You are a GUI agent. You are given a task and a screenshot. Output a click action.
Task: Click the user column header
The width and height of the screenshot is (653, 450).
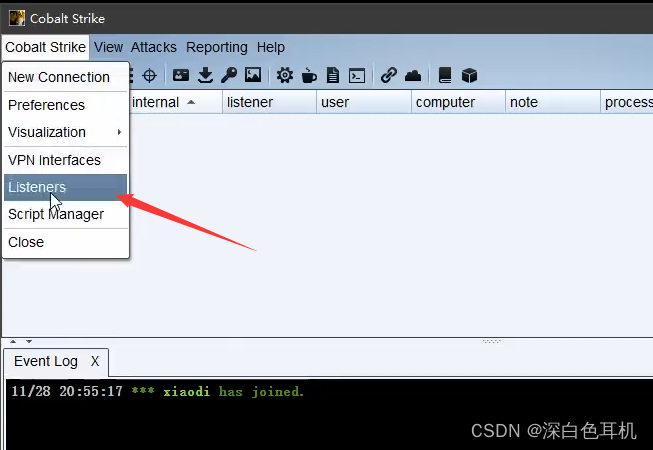pos(364,102)
